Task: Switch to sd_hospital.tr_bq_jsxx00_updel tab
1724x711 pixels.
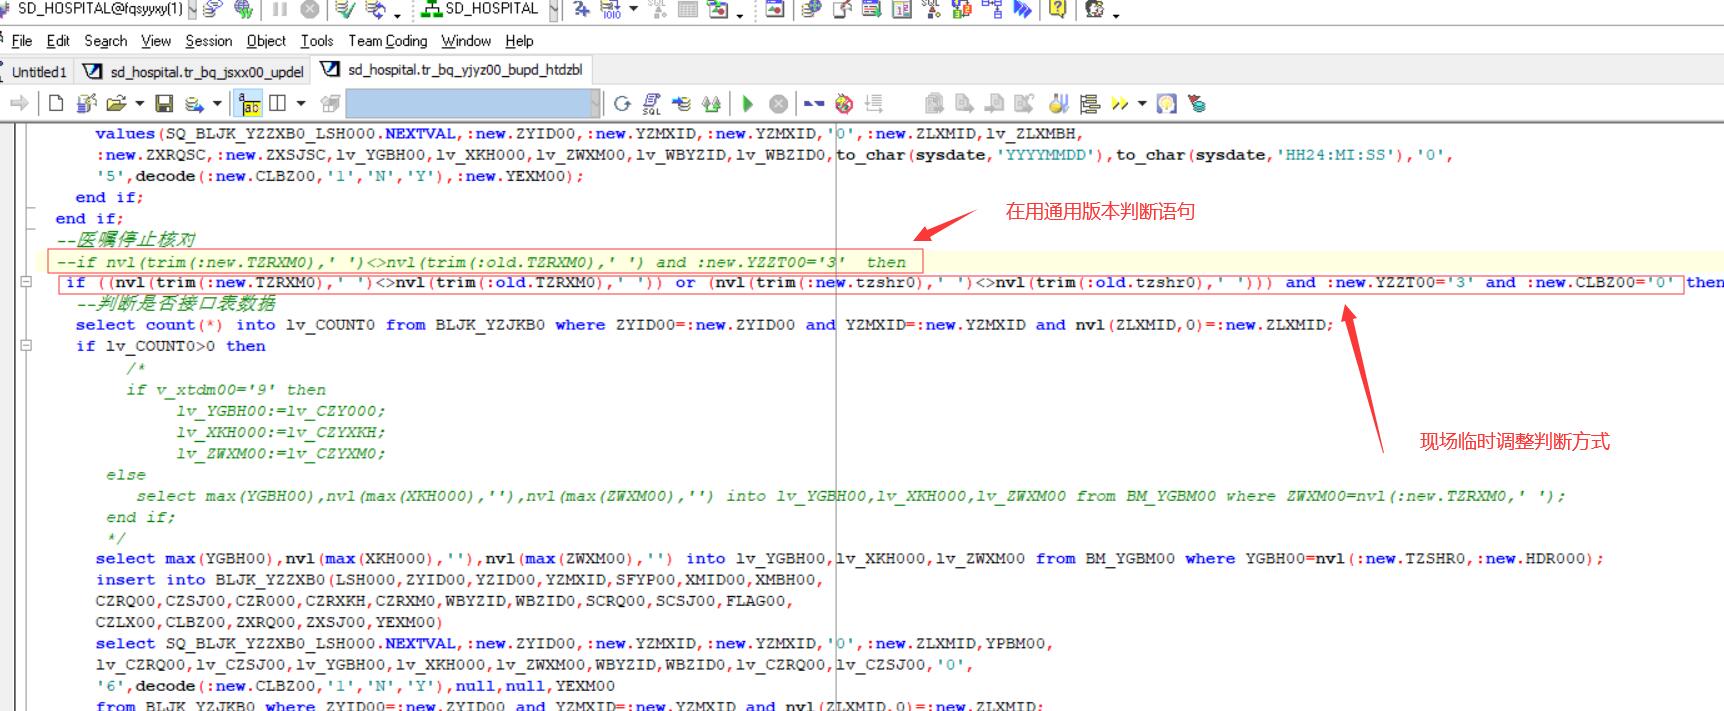Action: 193,72
